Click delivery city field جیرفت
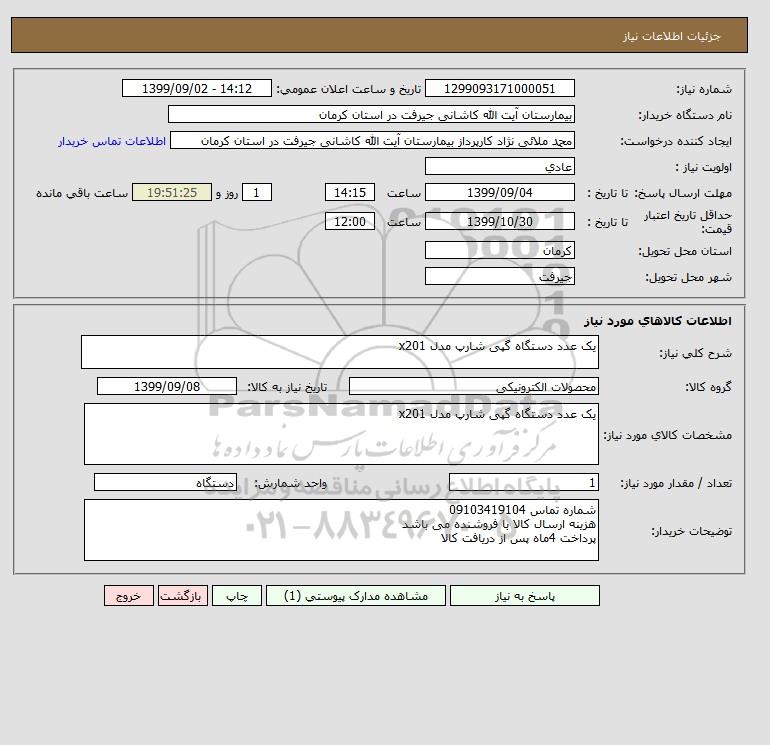This screenshot has width=770, height=745. [x=499, y=276]
